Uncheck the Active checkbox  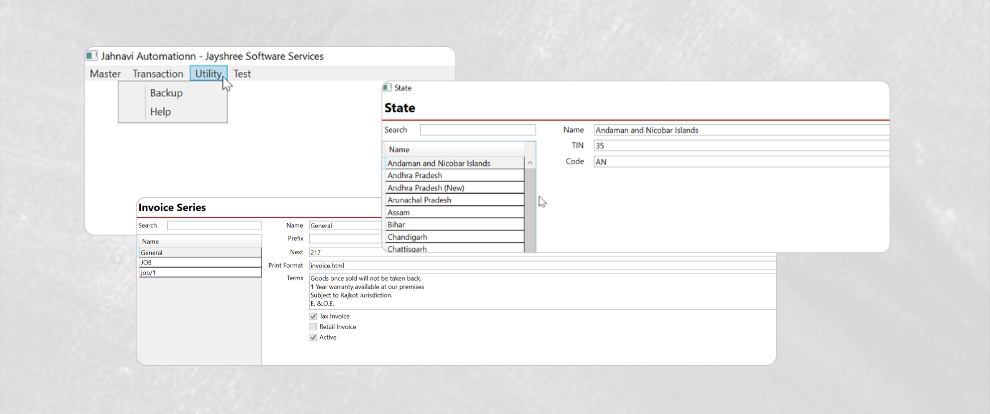(313, 338)
